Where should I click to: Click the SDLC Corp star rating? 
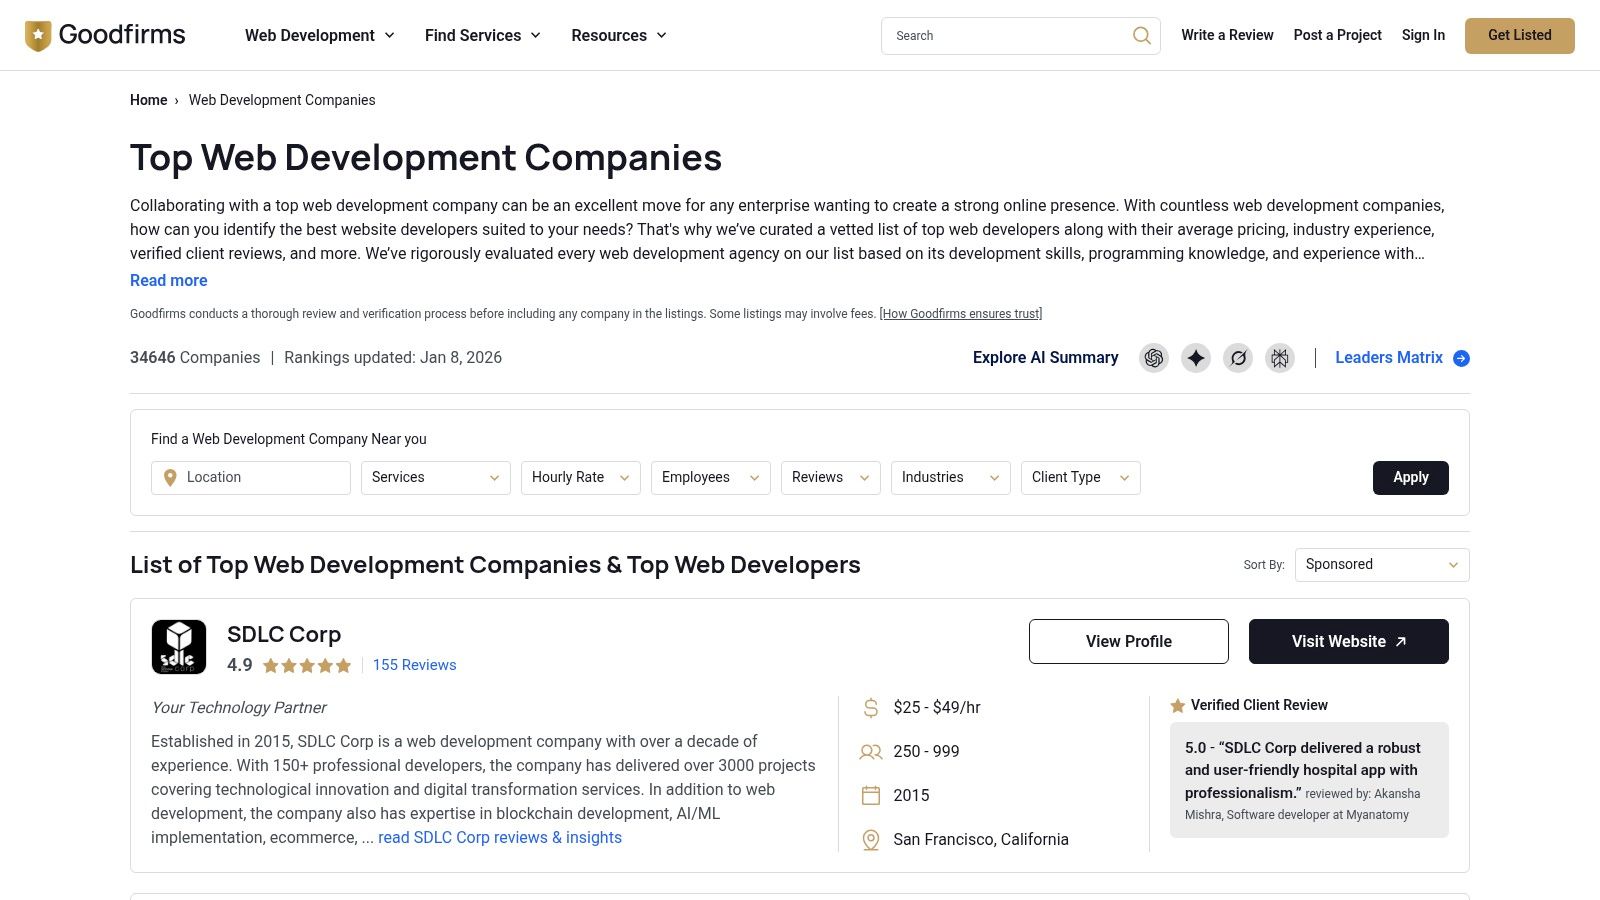pos(307,666)
